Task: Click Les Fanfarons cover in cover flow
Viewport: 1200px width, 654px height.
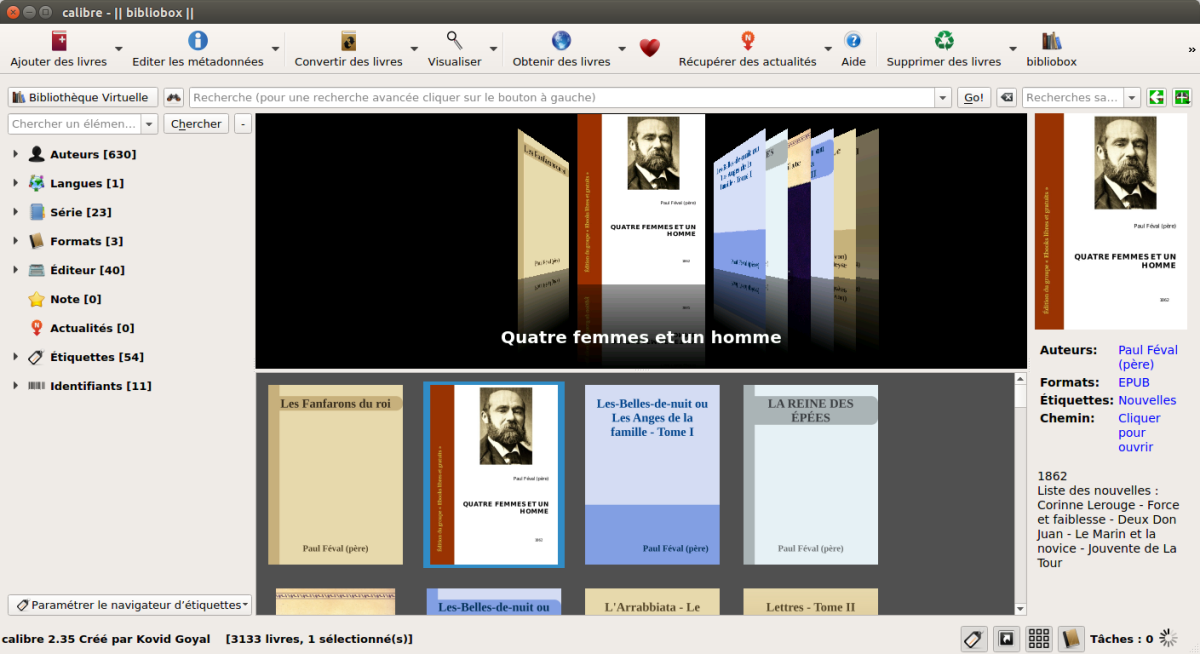Action: click(x=545, y=206)
